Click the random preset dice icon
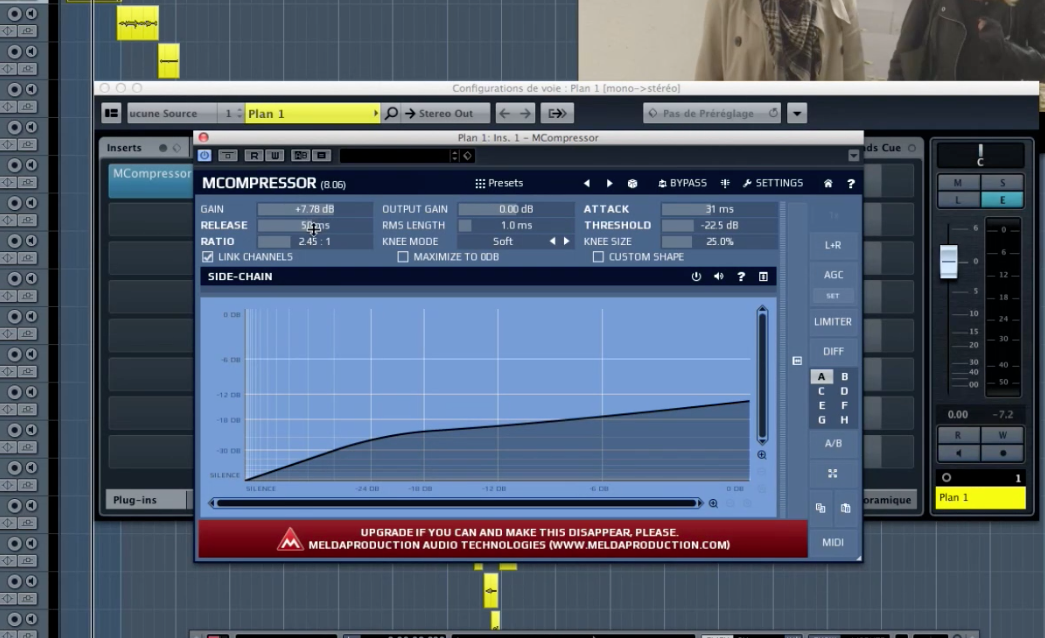Viewport: 1045px width, 638px height. click(632, 183)
